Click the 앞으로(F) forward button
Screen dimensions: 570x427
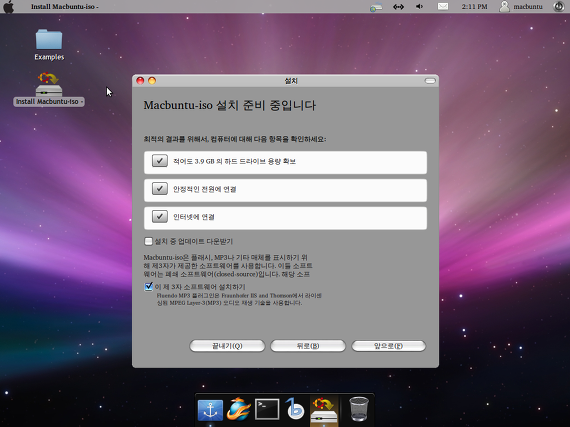pyautogui.click(x=389, y=346)
